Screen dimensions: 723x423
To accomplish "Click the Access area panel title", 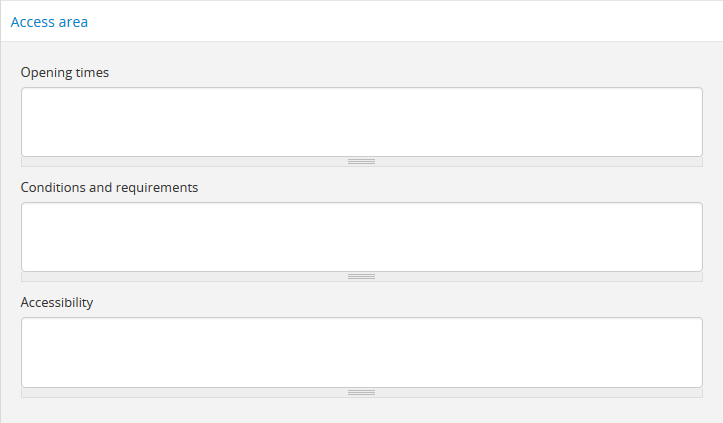I will [49, 22].
